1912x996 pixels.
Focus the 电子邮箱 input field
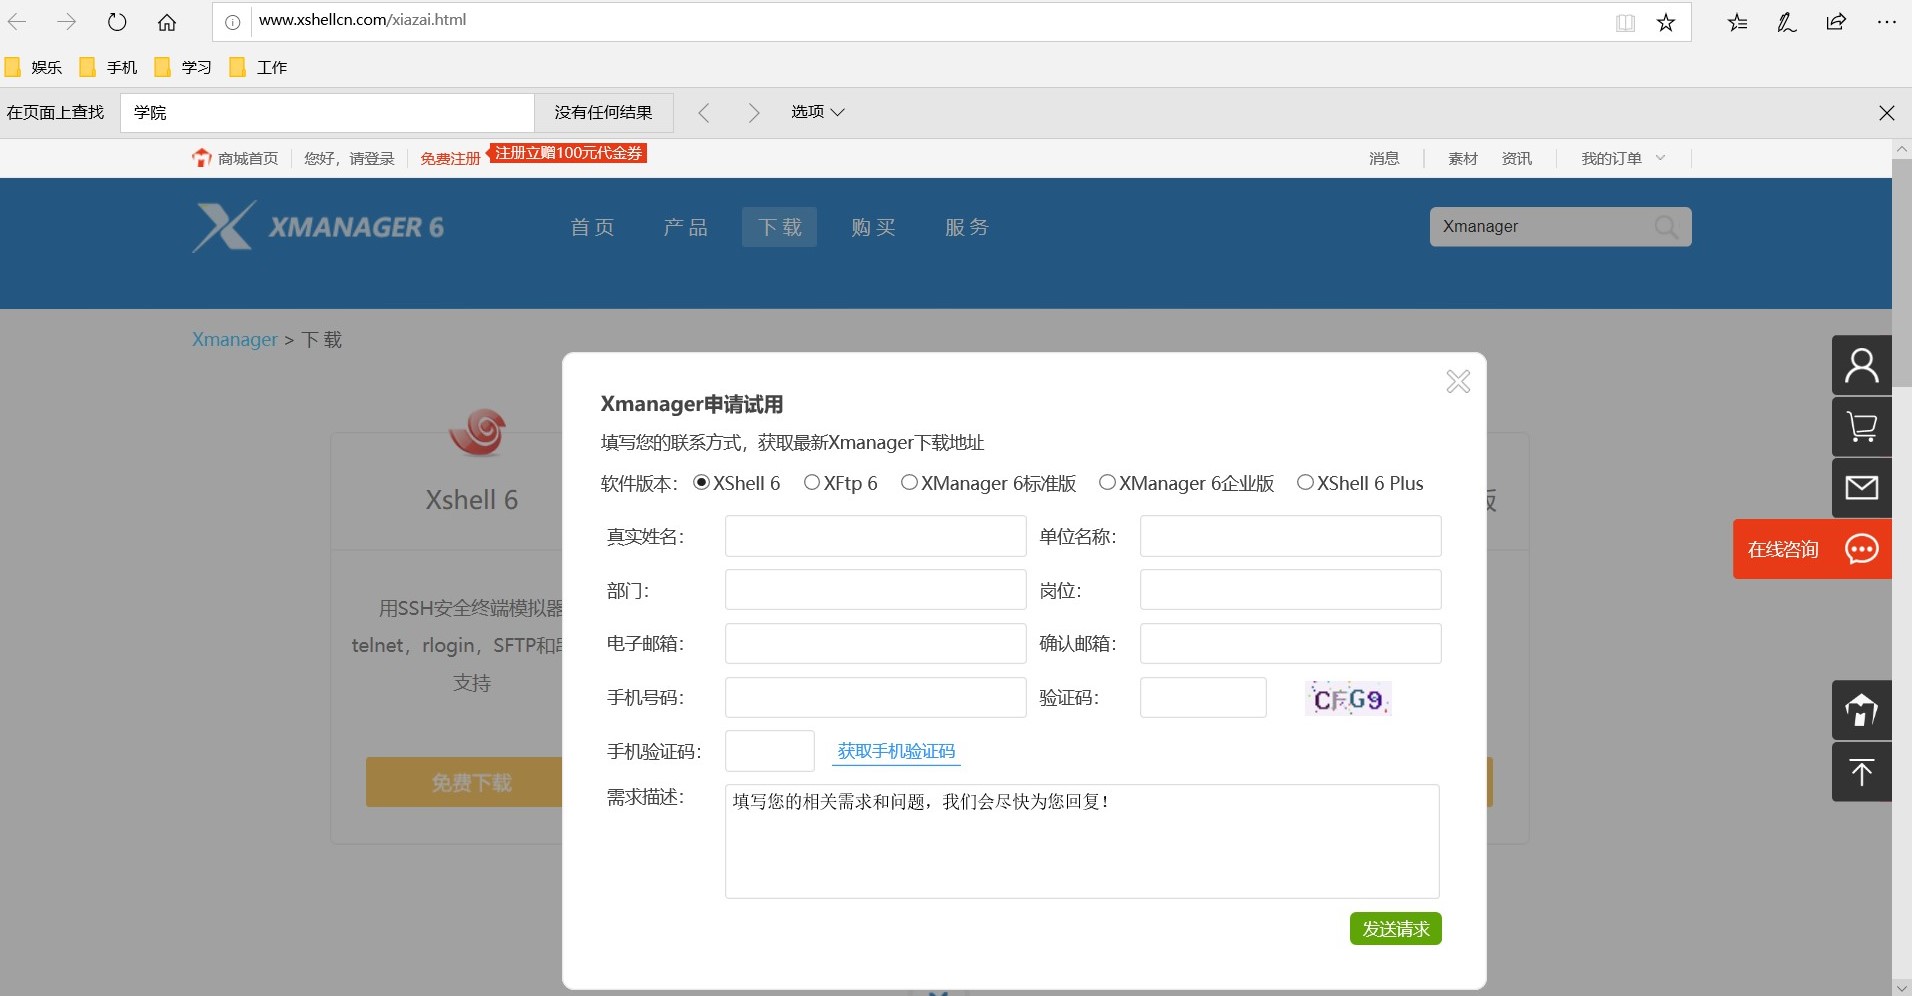click(x=876, y=644)
